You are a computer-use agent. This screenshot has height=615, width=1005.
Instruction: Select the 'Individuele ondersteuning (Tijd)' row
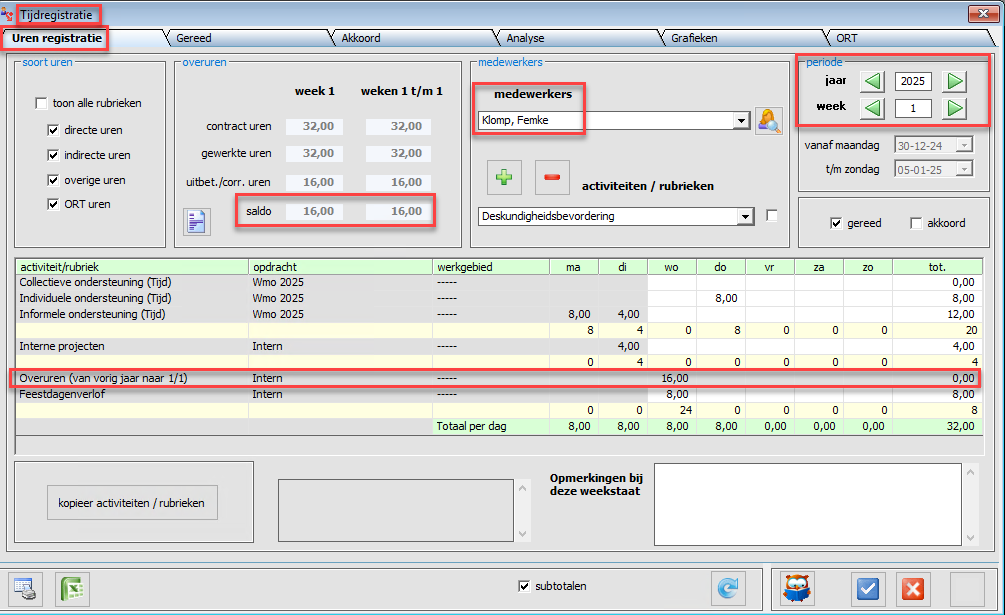(499, 299)
